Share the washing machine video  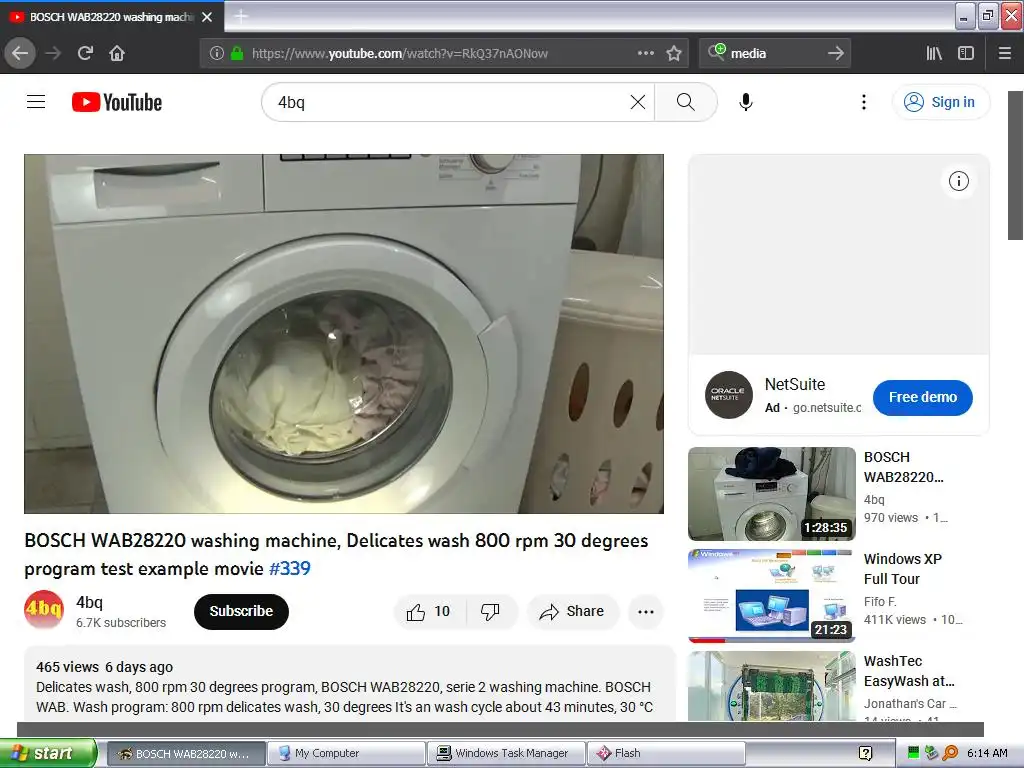pyautogui.click(x=572, y=611)
